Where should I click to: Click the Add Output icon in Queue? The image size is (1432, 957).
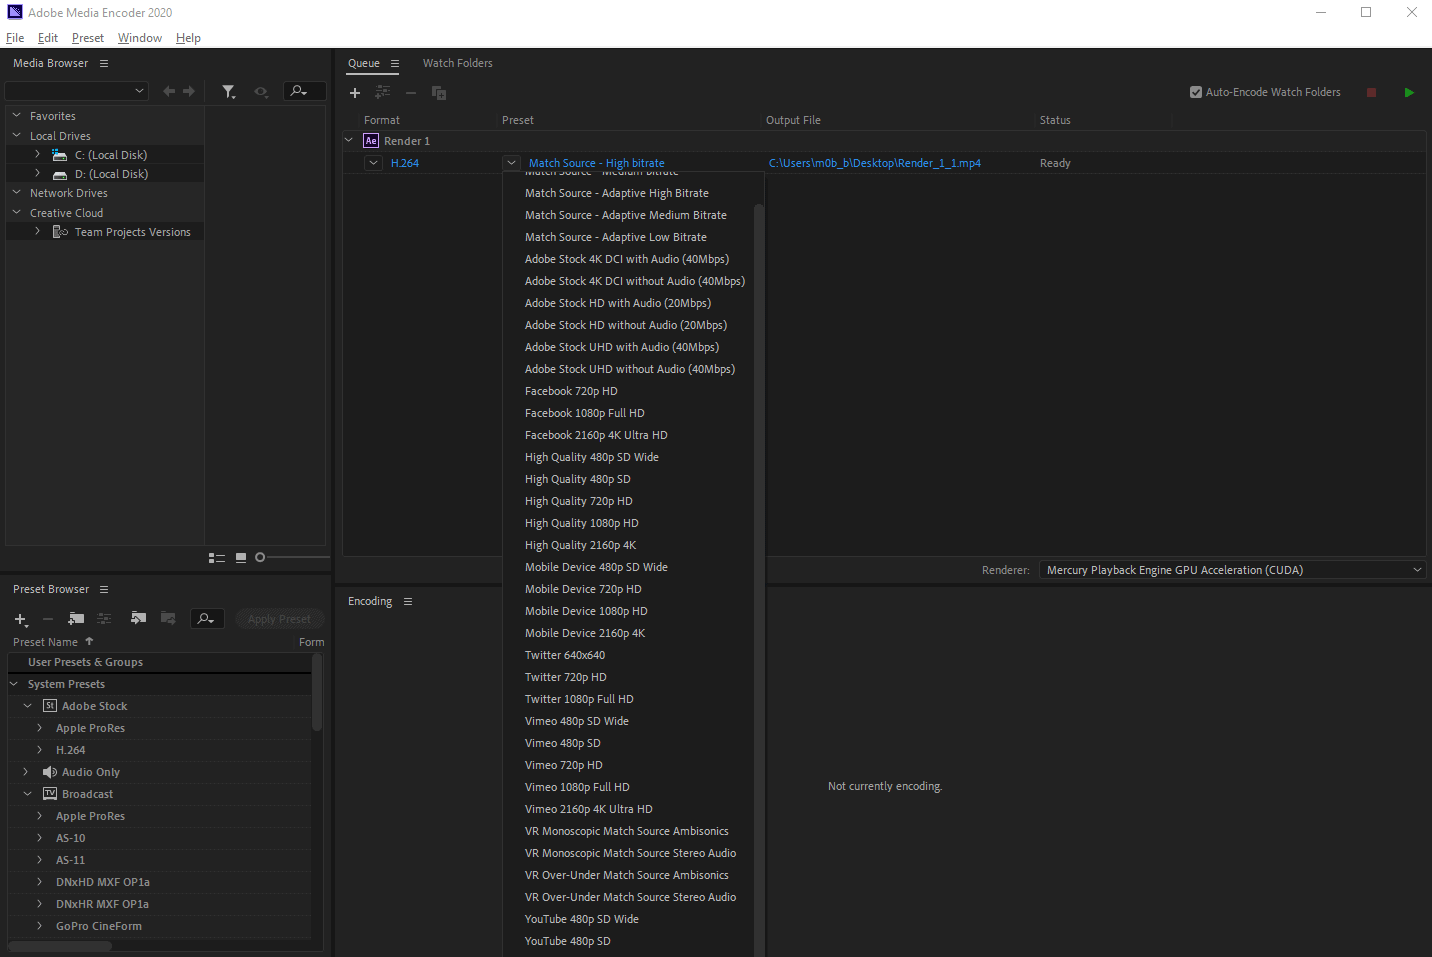[382, 92]
